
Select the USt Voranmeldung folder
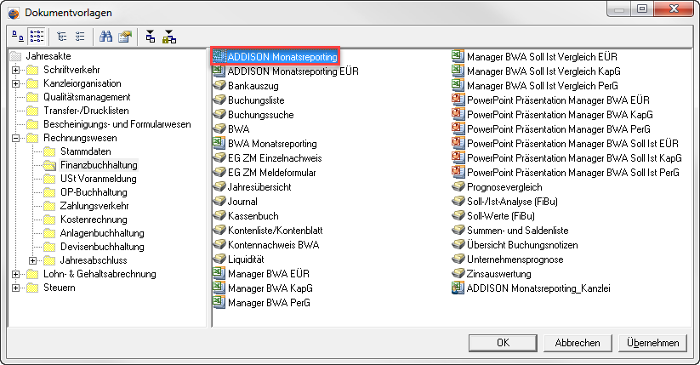tap(98, 178)
